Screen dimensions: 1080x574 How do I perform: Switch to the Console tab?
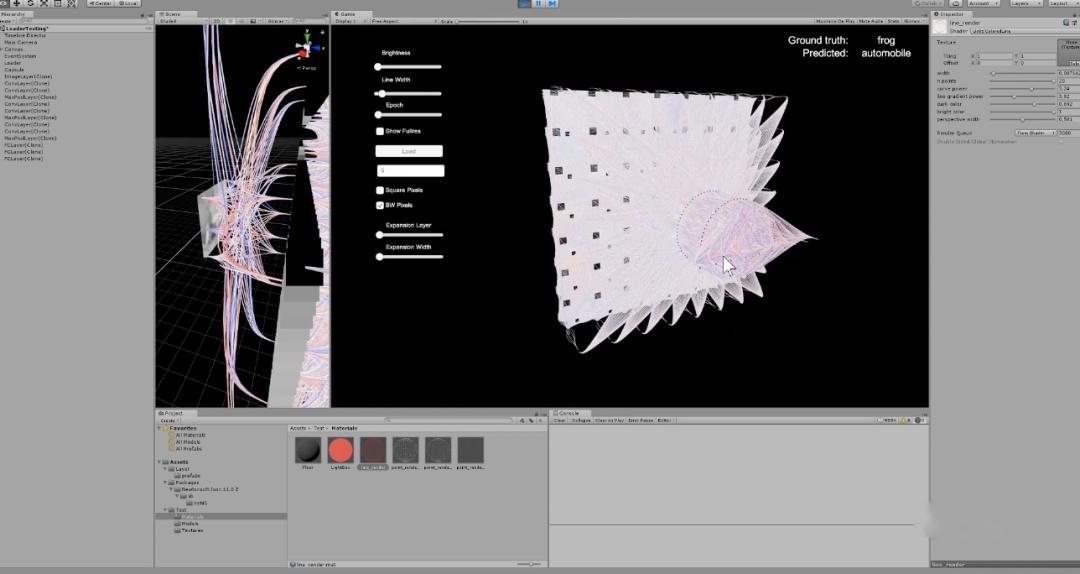[x=568, y=413]
